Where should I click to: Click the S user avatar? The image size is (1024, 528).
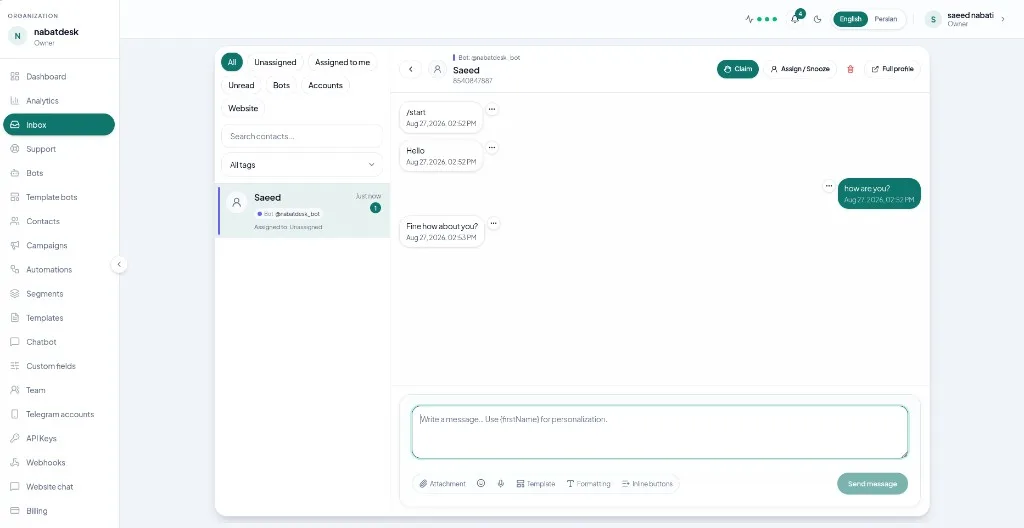[933, 20]
